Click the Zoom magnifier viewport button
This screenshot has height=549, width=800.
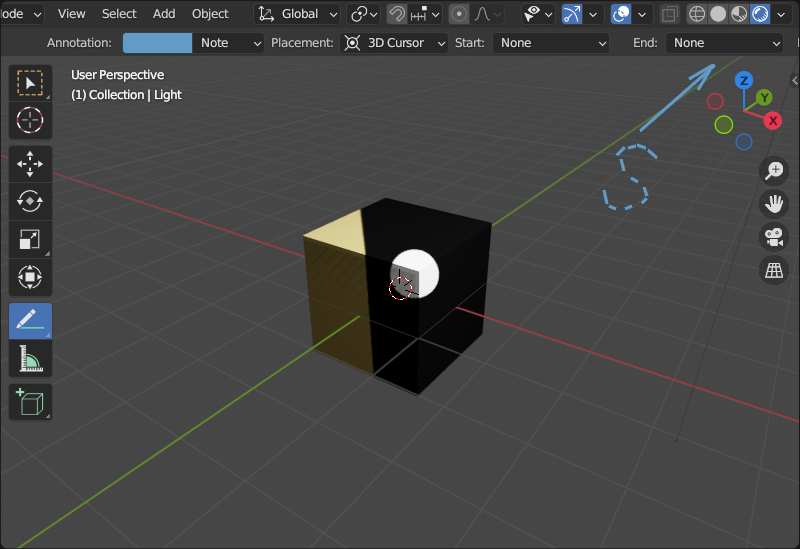tap(774, 170)
